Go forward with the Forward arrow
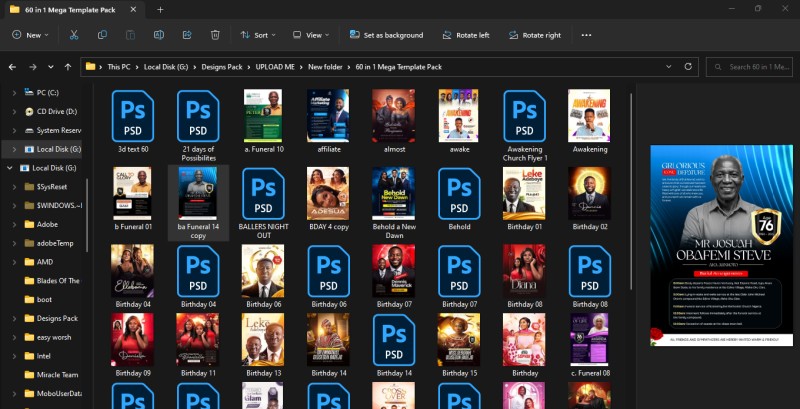The height and width of the screenshot is (409, 800). click(33, 67)
